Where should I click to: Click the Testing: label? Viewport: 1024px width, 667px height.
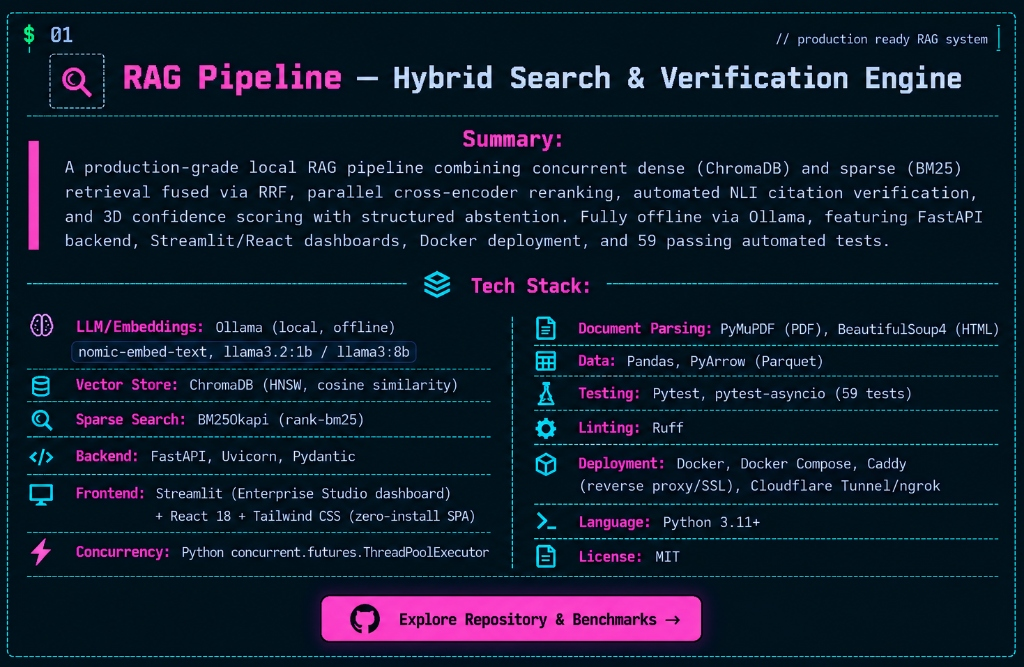tap(609, 393)
